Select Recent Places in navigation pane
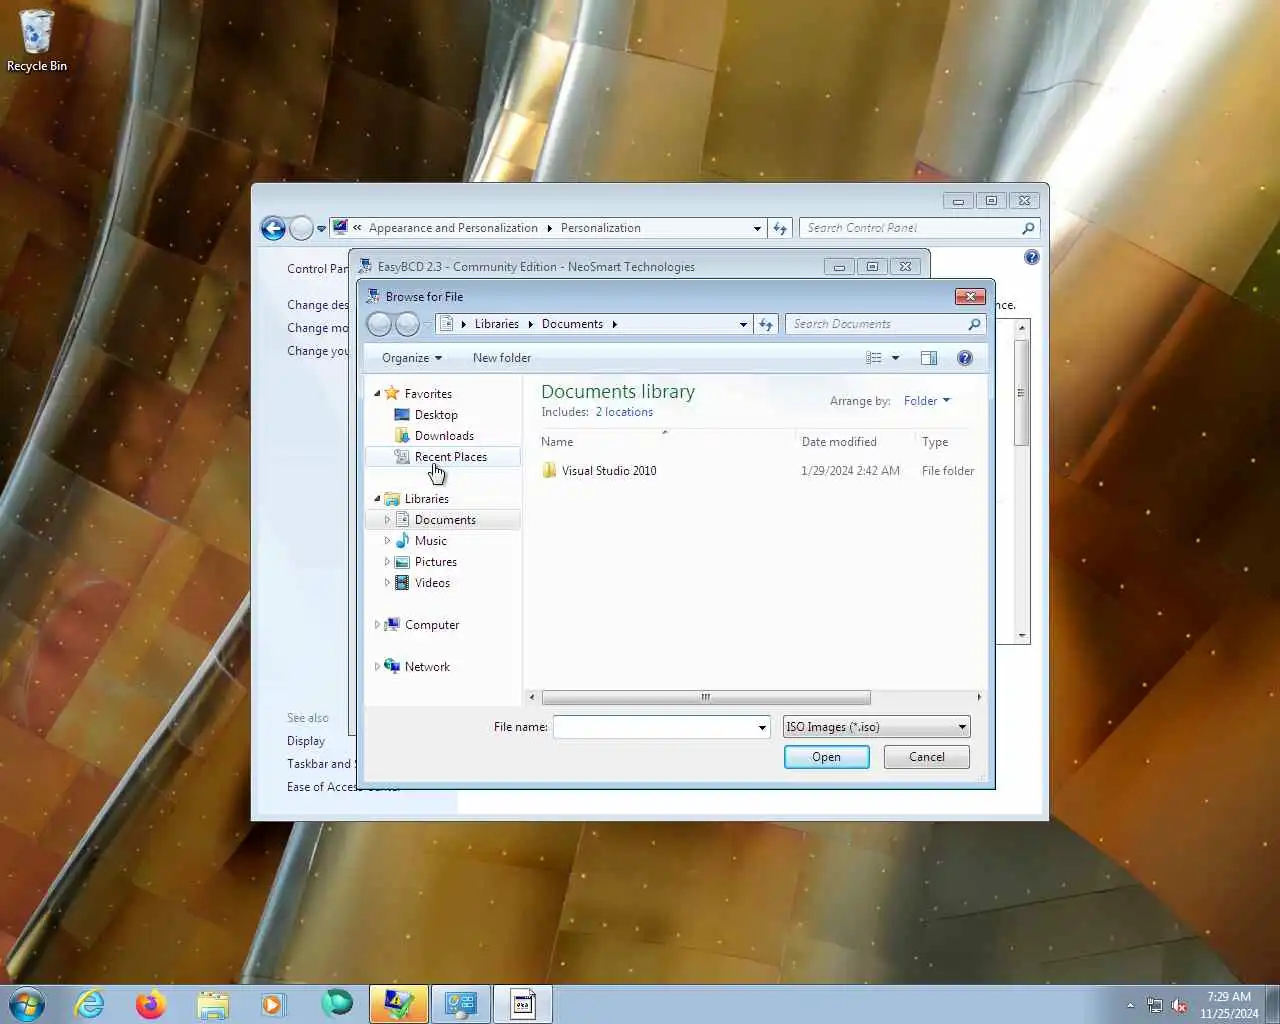The width and height of the screenshot is (1280, 1024). tap(443, 457)
